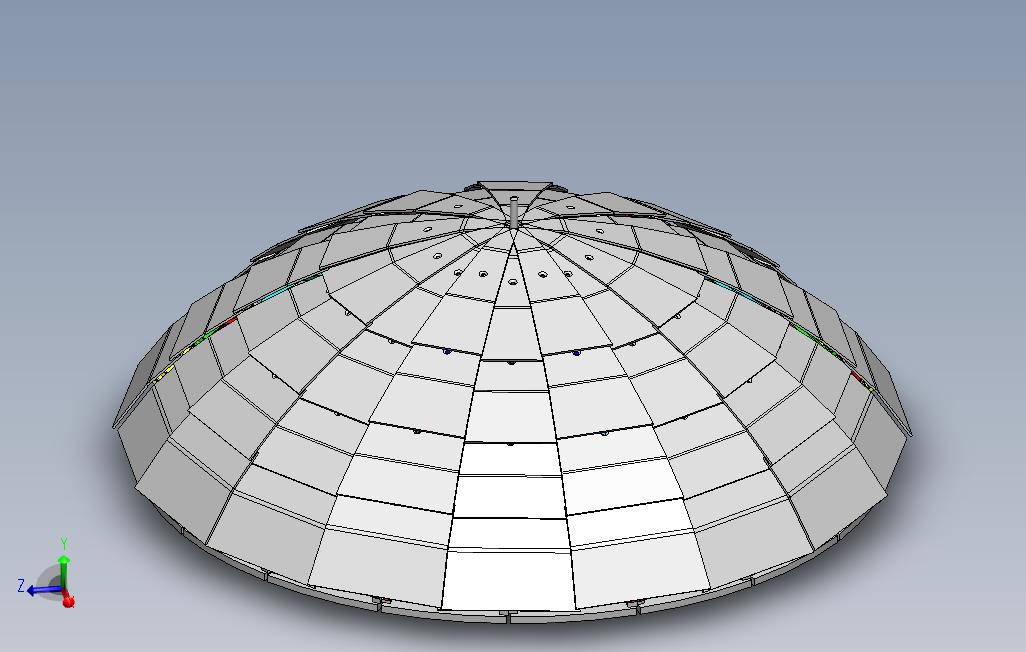This screenshot has width=1026, height=652.
Task: Select the topmost flat panel behind pole
Action: (x=514, y=186)
